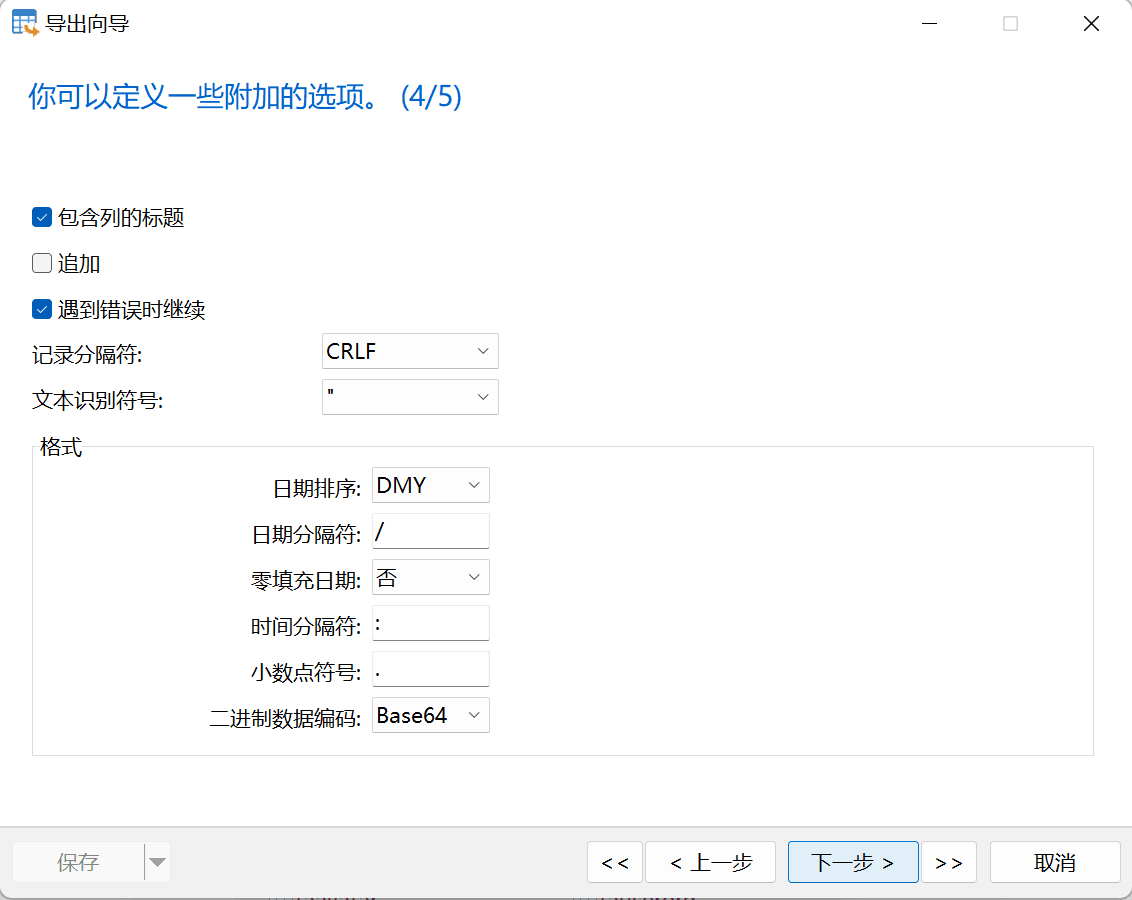Minimize the export wizard window
The image size is (1132, 900).
pyautogui.click(x=929, y=23)
